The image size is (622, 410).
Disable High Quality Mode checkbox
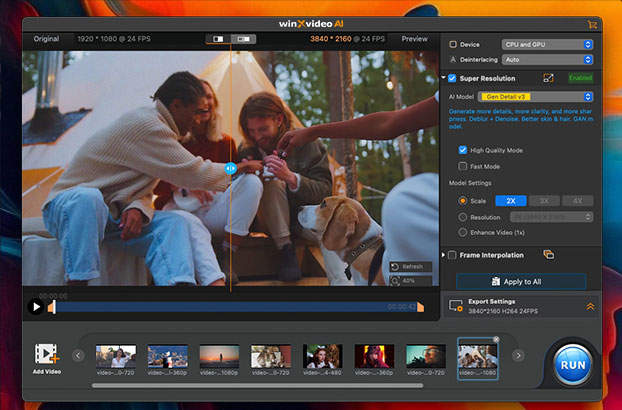point(462,150)
